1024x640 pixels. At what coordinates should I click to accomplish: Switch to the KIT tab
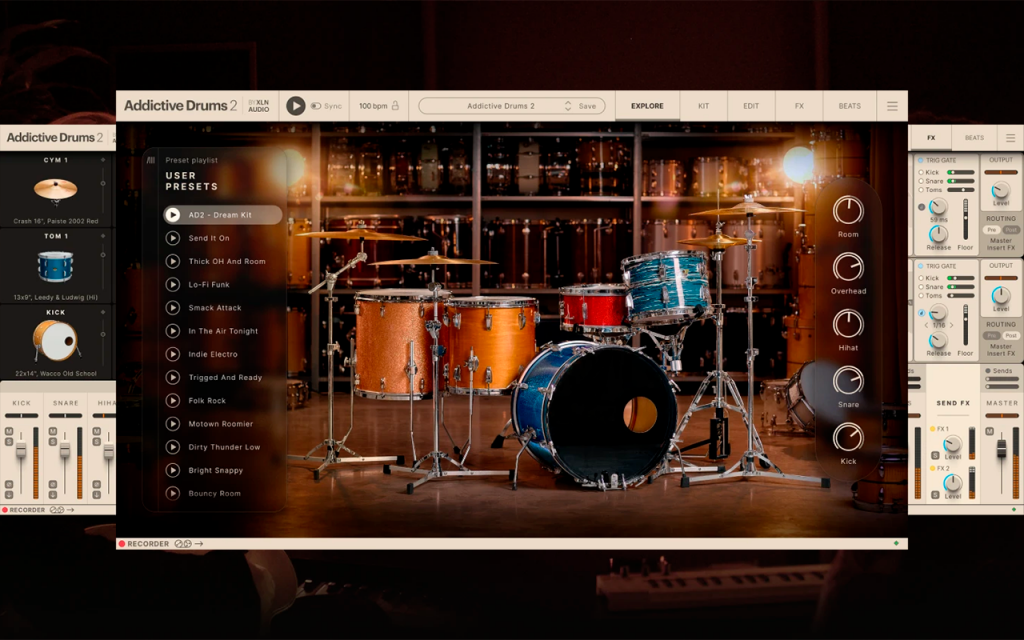(x=703, y=106)
